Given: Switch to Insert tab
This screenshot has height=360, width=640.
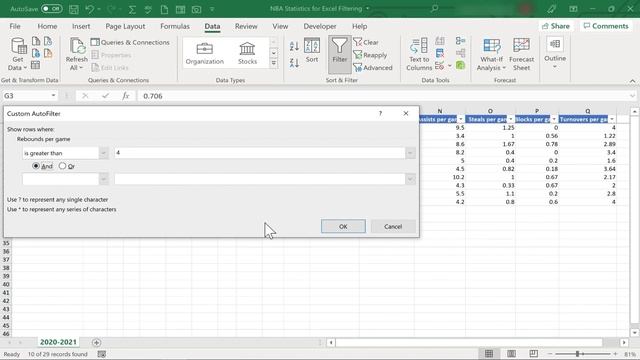Looking at the screenshot, I should (81, 26).
